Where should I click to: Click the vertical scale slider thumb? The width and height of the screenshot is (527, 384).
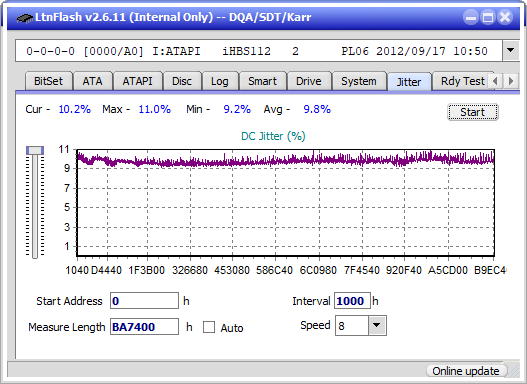(x=35, y=150)
